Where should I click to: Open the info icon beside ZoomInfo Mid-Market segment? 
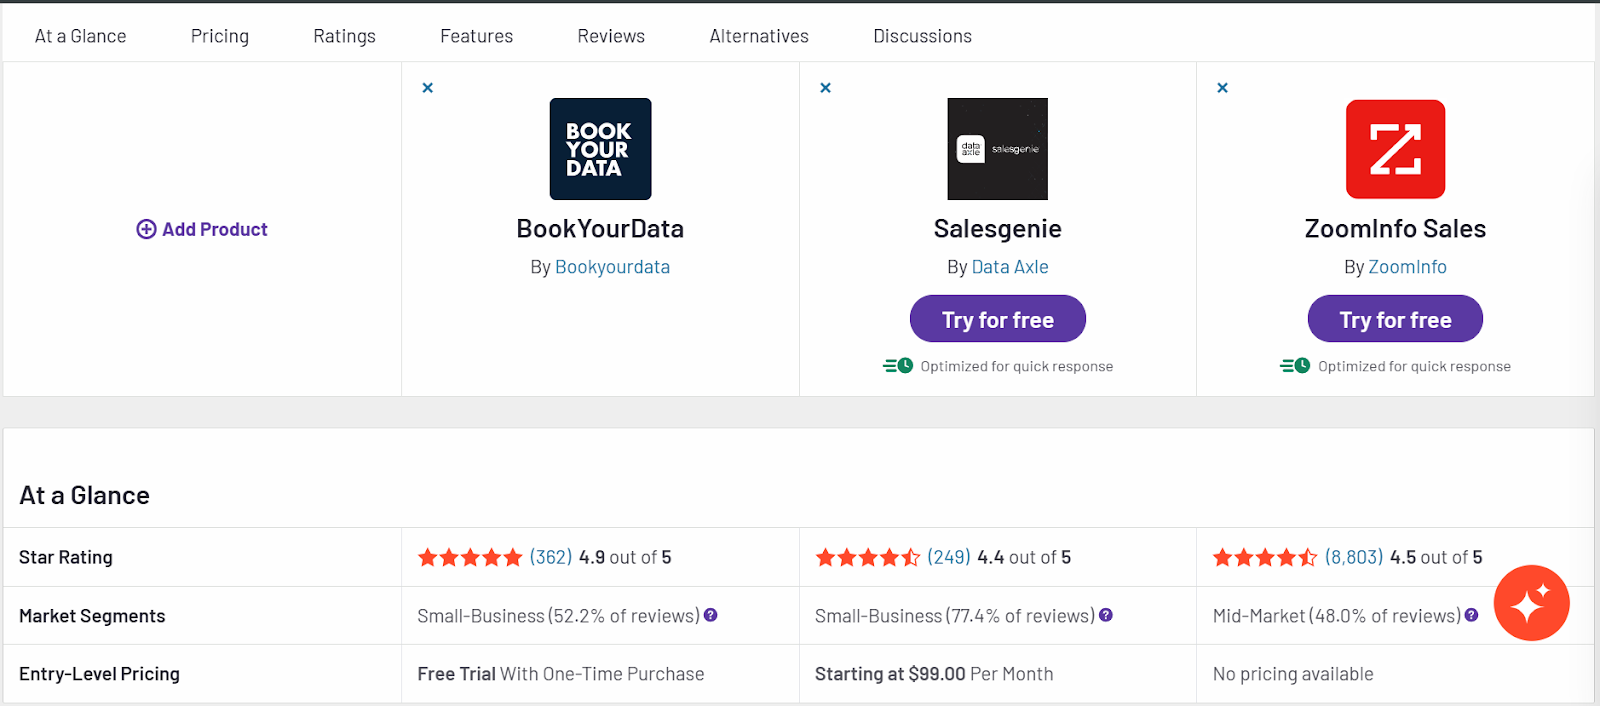coord(1471,615)
